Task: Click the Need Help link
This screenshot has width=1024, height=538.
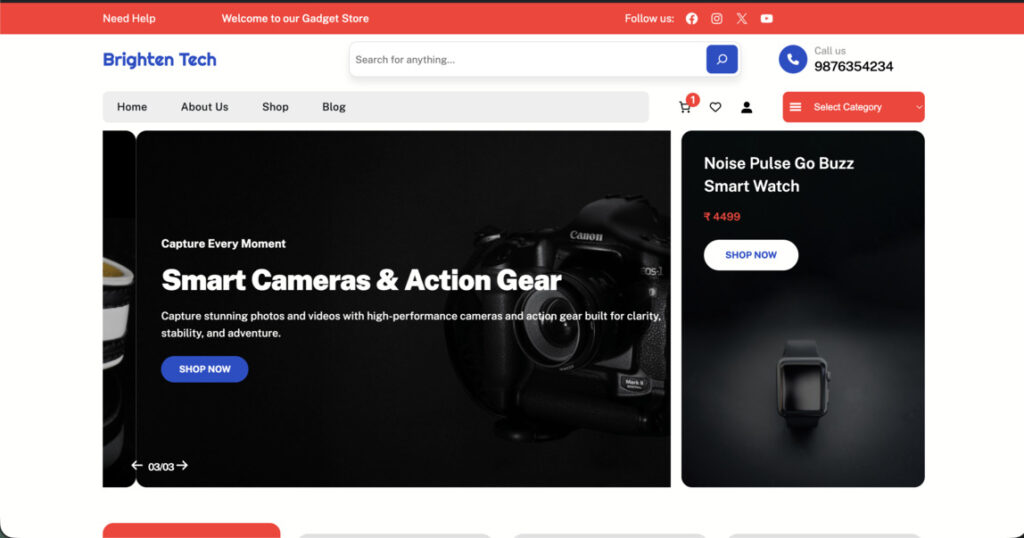Action: click(x=129, y=18)
